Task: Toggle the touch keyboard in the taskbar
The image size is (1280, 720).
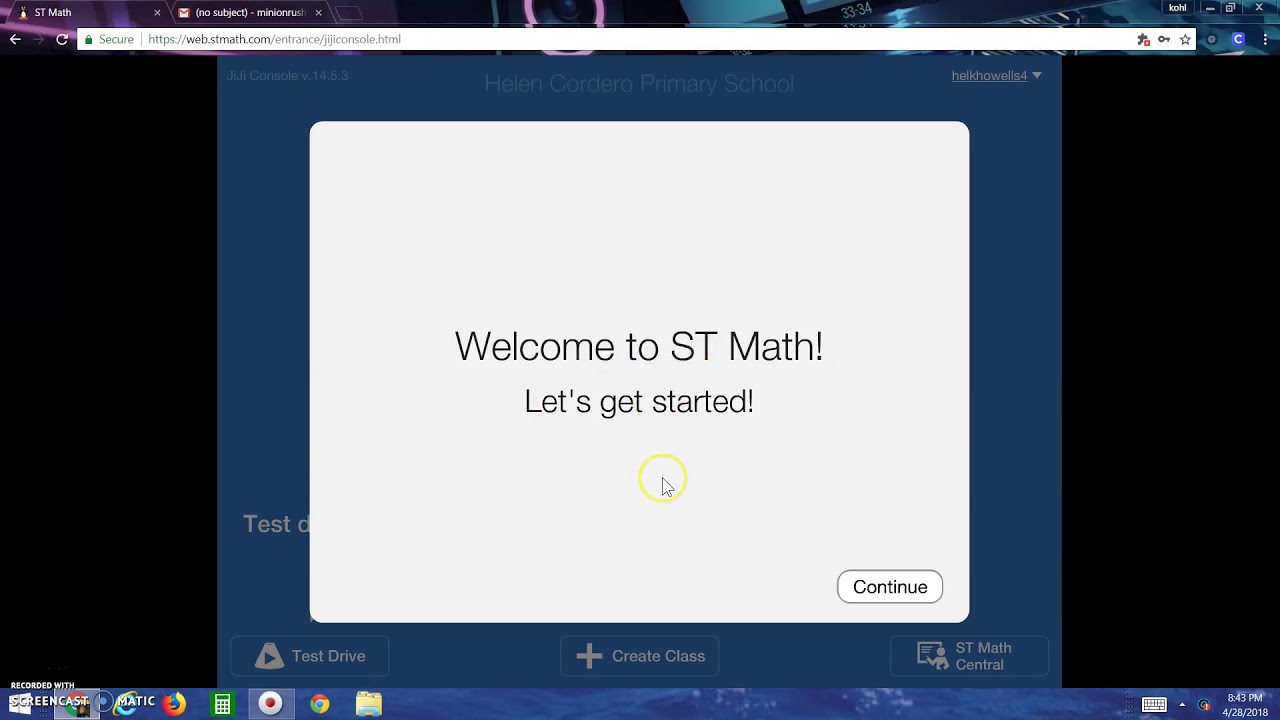Action: coord(1154,704)
